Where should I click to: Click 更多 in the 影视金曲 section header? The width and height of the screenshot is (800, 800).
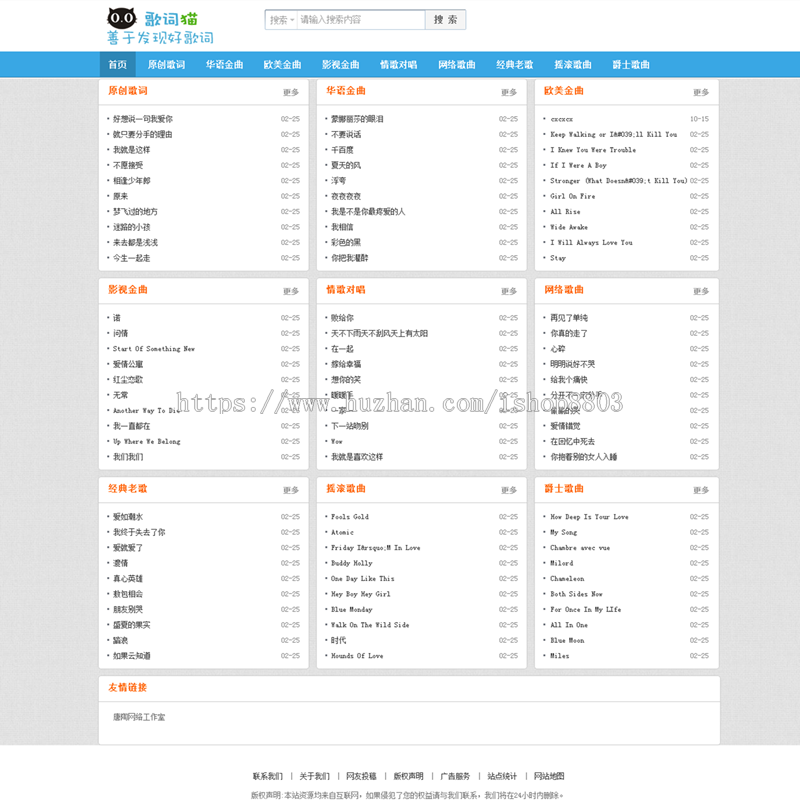pyautogui.click(x=291, y=291)
